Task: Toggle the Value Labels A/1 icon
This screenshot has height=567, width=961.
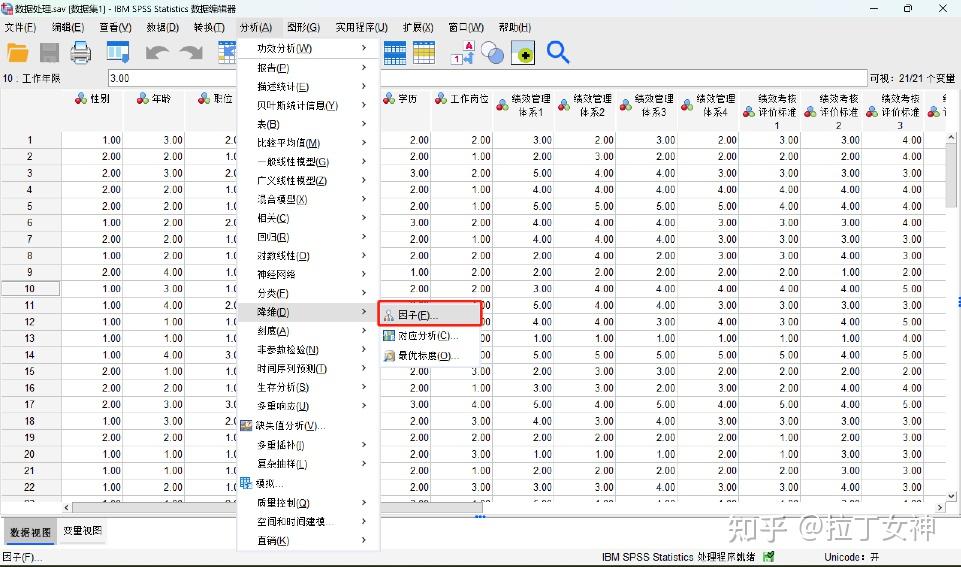Action: click(x=463, y=53)
